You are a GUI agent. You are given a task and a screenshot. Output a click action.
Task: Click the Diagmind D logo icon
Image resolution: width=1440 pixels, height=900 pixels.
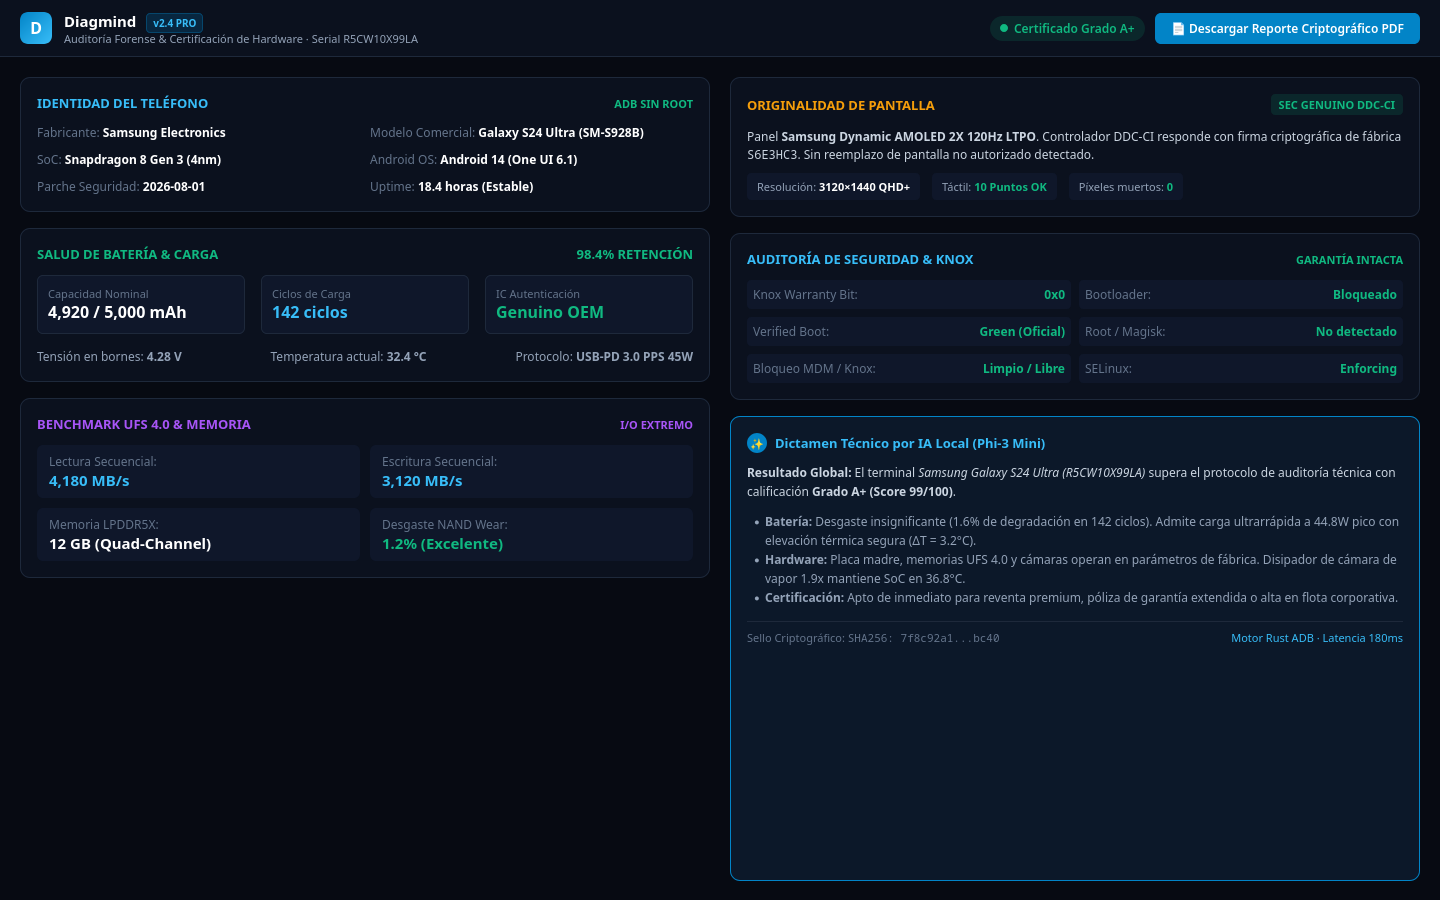(x=36, y=28)
